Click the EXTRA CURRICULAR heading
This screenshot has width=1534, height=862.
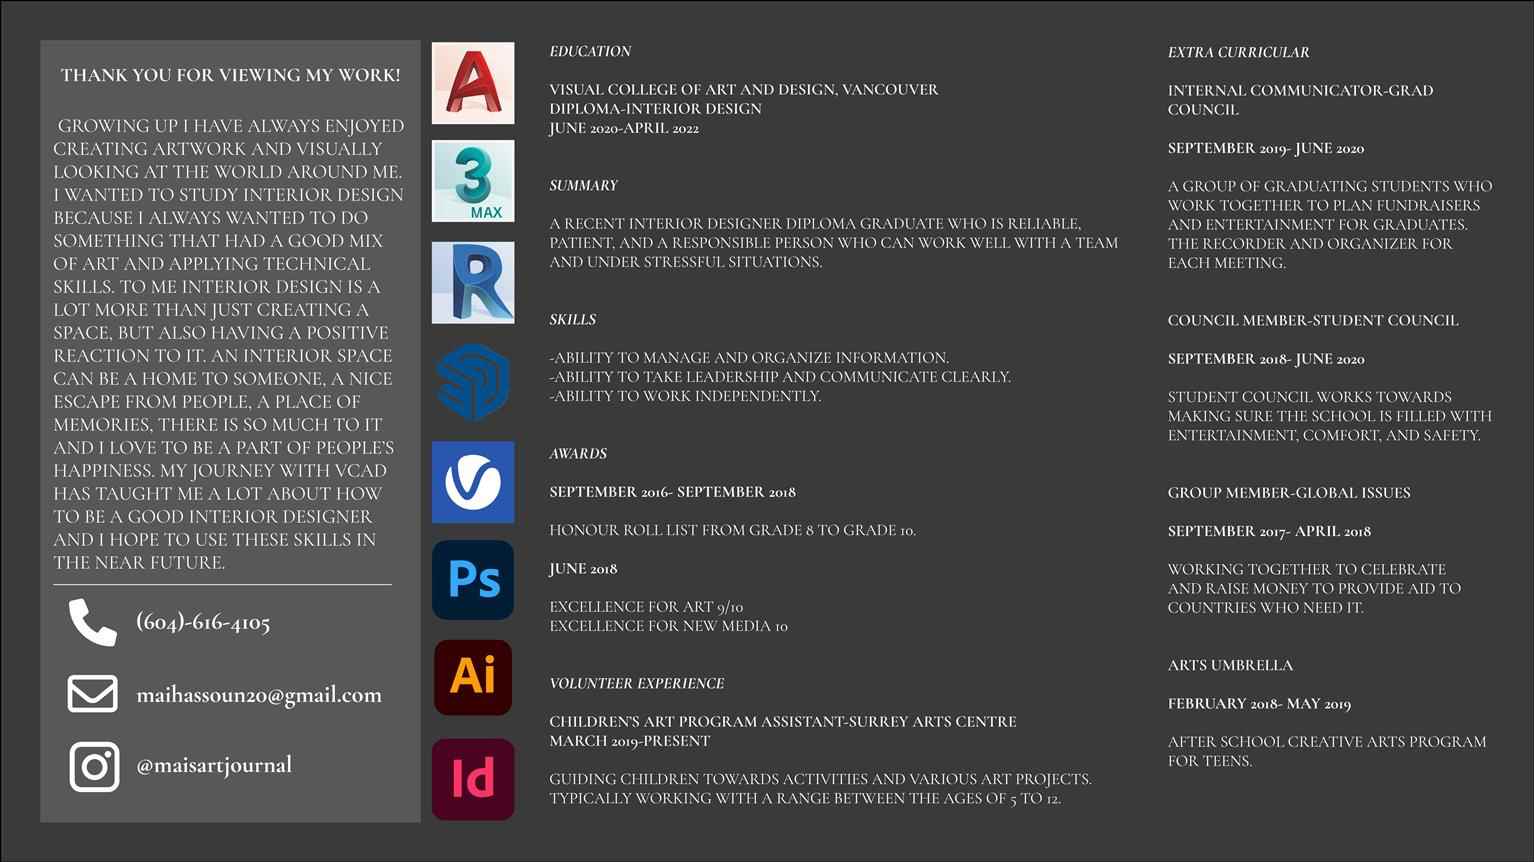(x=1238, y=52)
